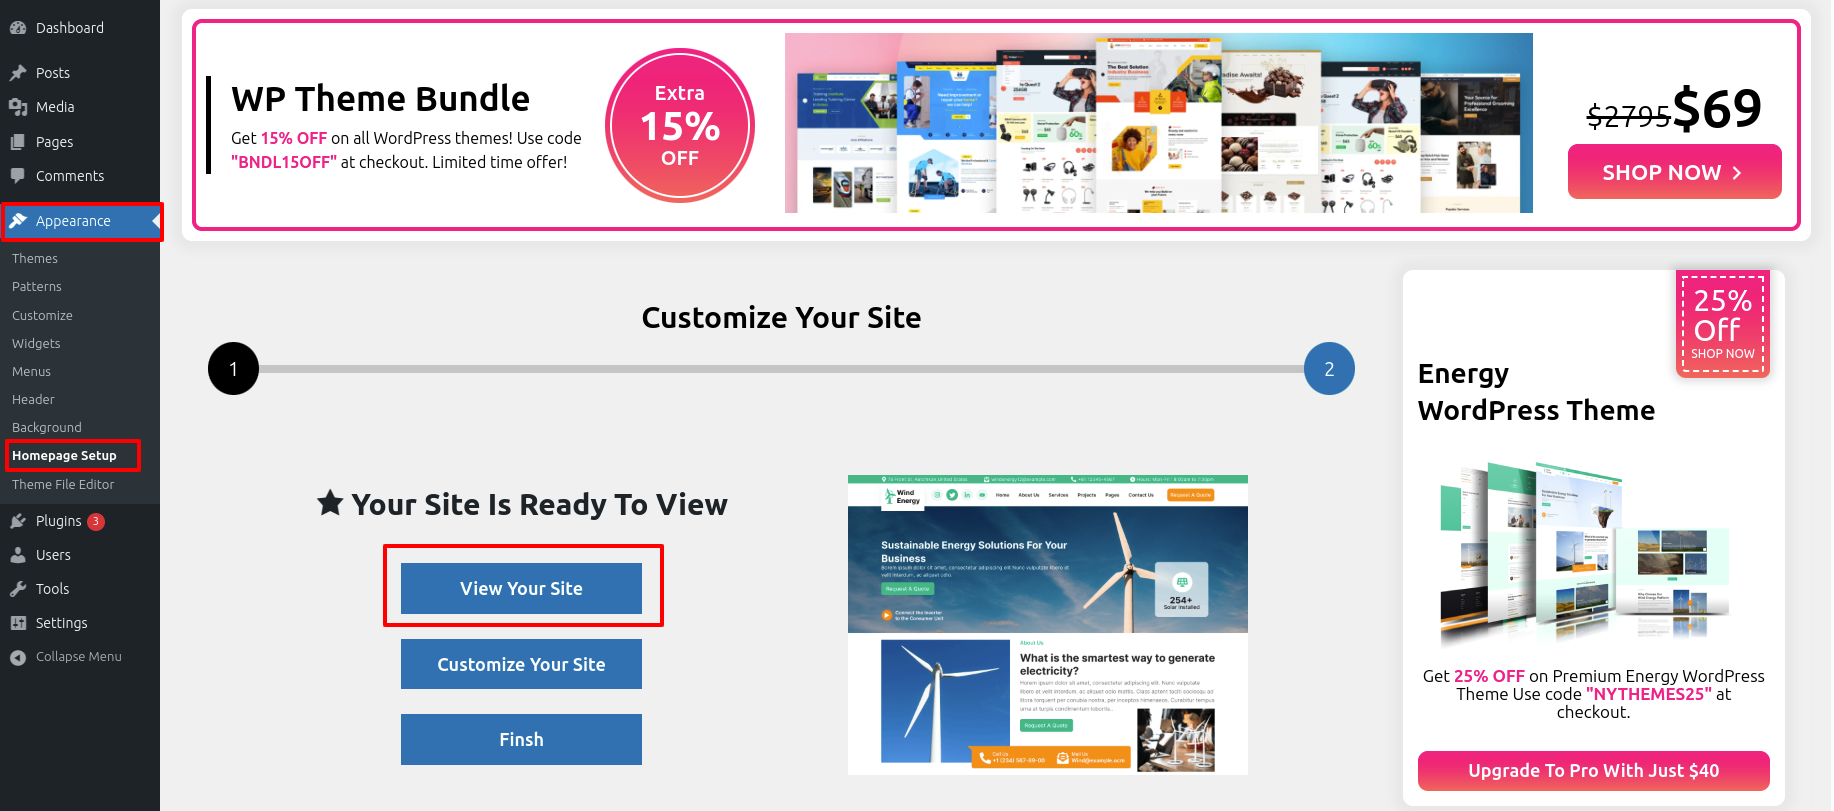
Task: Click Upgrade To Pro With Just $40
Action: pyautogui.click(x=1593, y=771)
